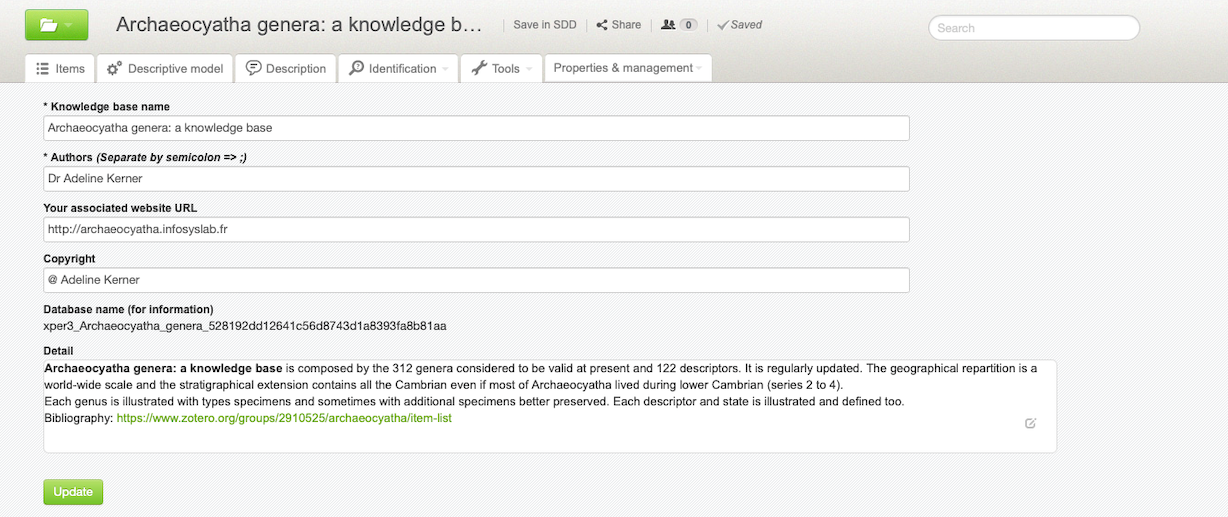
Task: Click into the Authors input field
Action: click(476, 178)
